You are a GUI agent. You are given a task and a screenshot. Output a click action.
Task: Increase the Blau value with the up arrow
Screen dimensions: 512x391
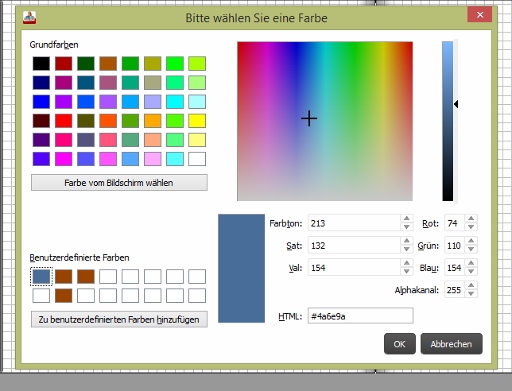tap(471, 263)
